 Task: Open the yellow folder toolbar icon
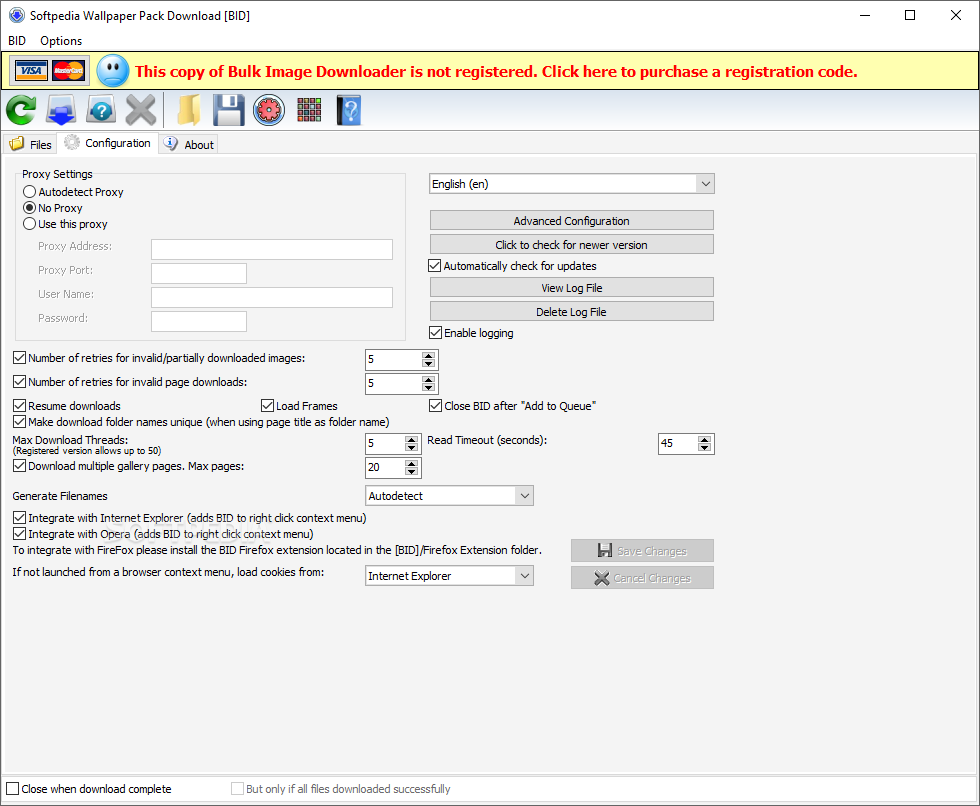click(188, 111)
